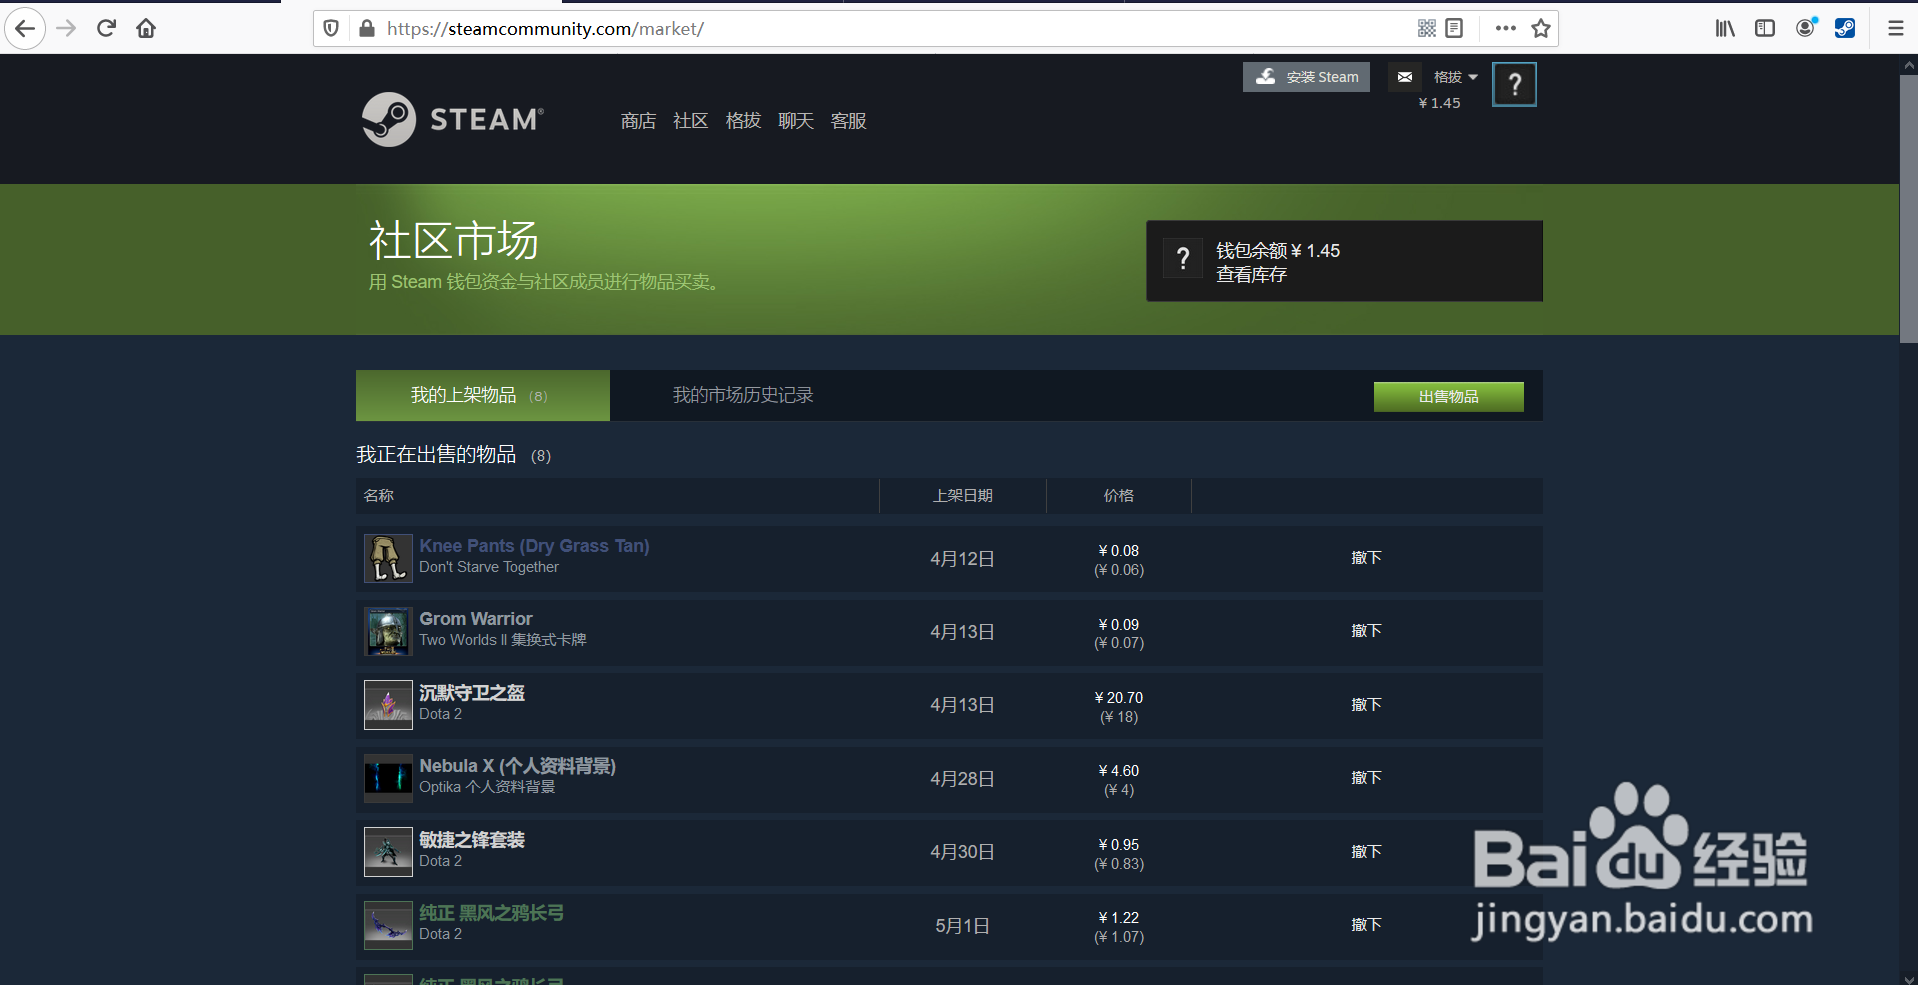
Task: Click the 敏捷之锋套装 item thumbnail
Action: click(388, 852)
